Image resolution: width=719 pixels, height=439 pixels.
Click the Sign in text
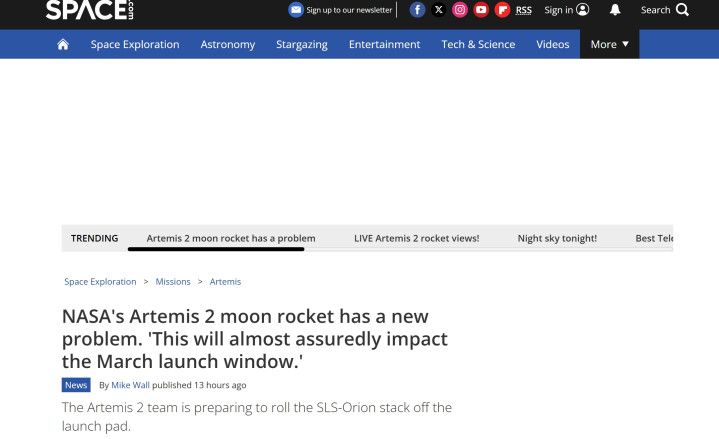pos(559,10)
